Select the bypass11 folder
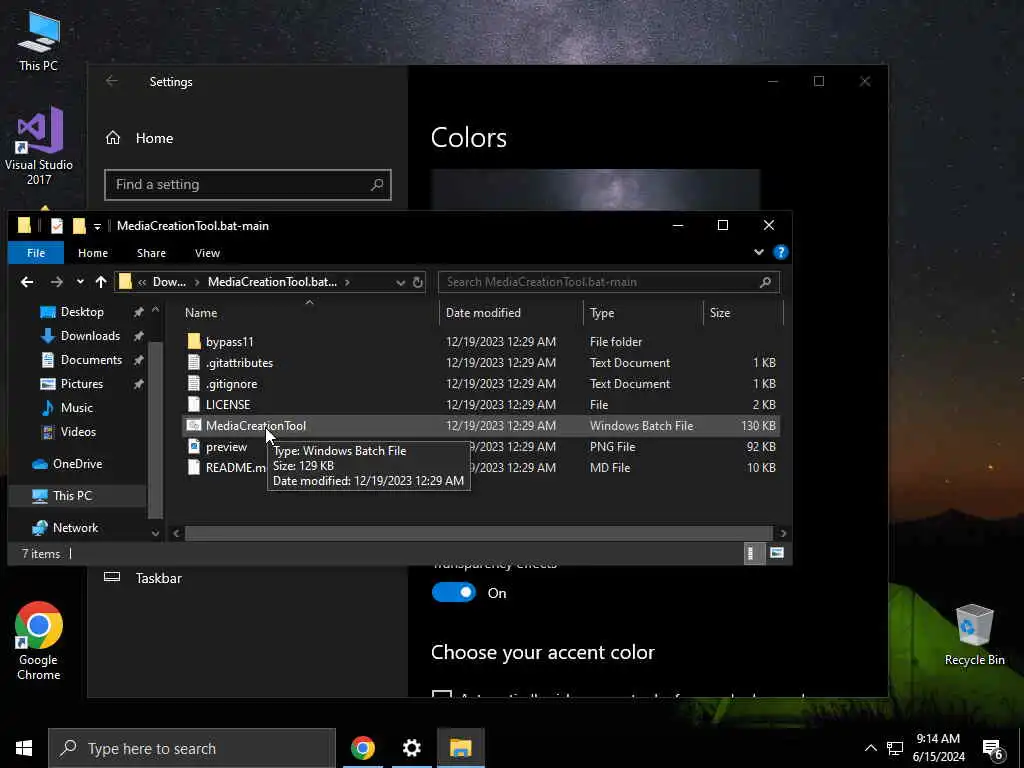Viewport: 1024px width, 768px height. pos(481,342)
